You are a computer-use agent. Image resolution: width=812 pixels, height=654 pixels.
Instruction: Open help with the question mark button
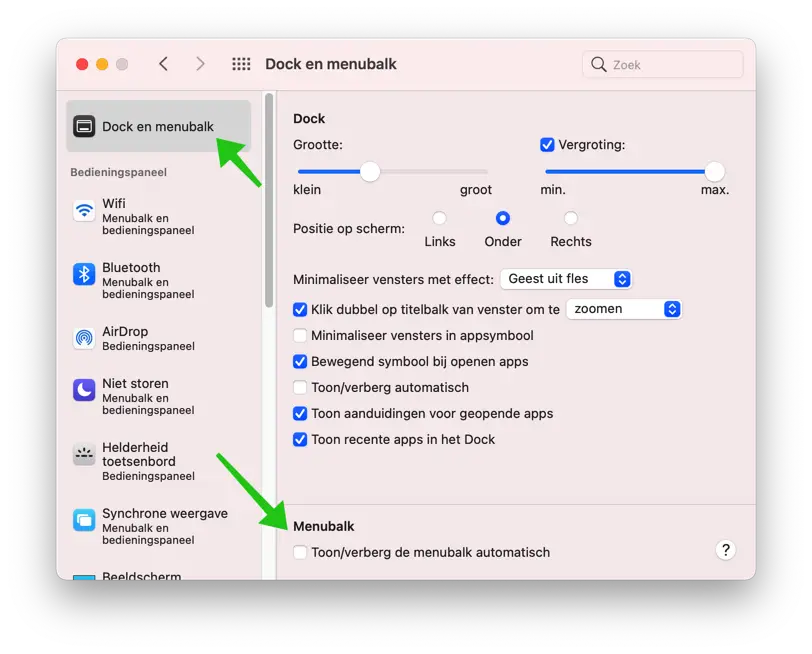pyautogui.click(x=726, y=550)
